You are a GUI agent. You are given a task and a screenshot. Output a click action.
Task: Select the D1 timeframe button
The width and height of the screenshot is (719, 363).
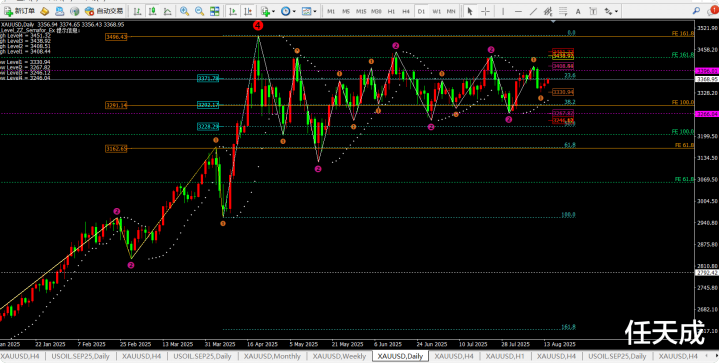point(421,11)
